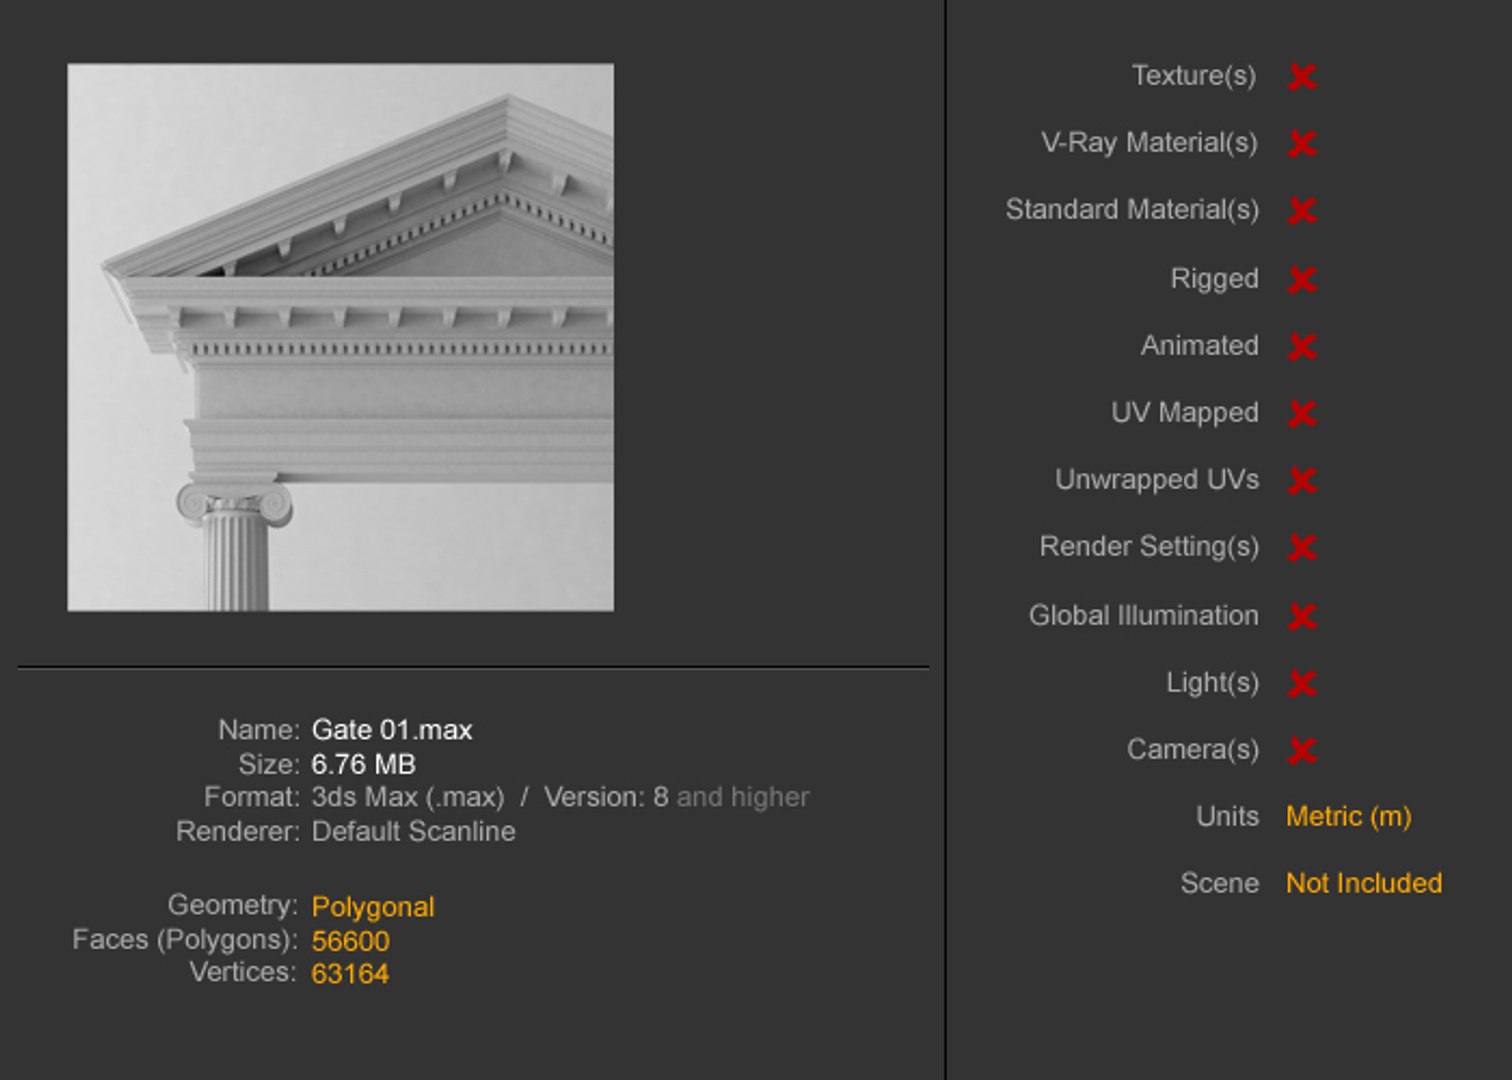Click the Format: label
The width and height of the screenshot is (1512, 1080).
(x=251, y=797)
